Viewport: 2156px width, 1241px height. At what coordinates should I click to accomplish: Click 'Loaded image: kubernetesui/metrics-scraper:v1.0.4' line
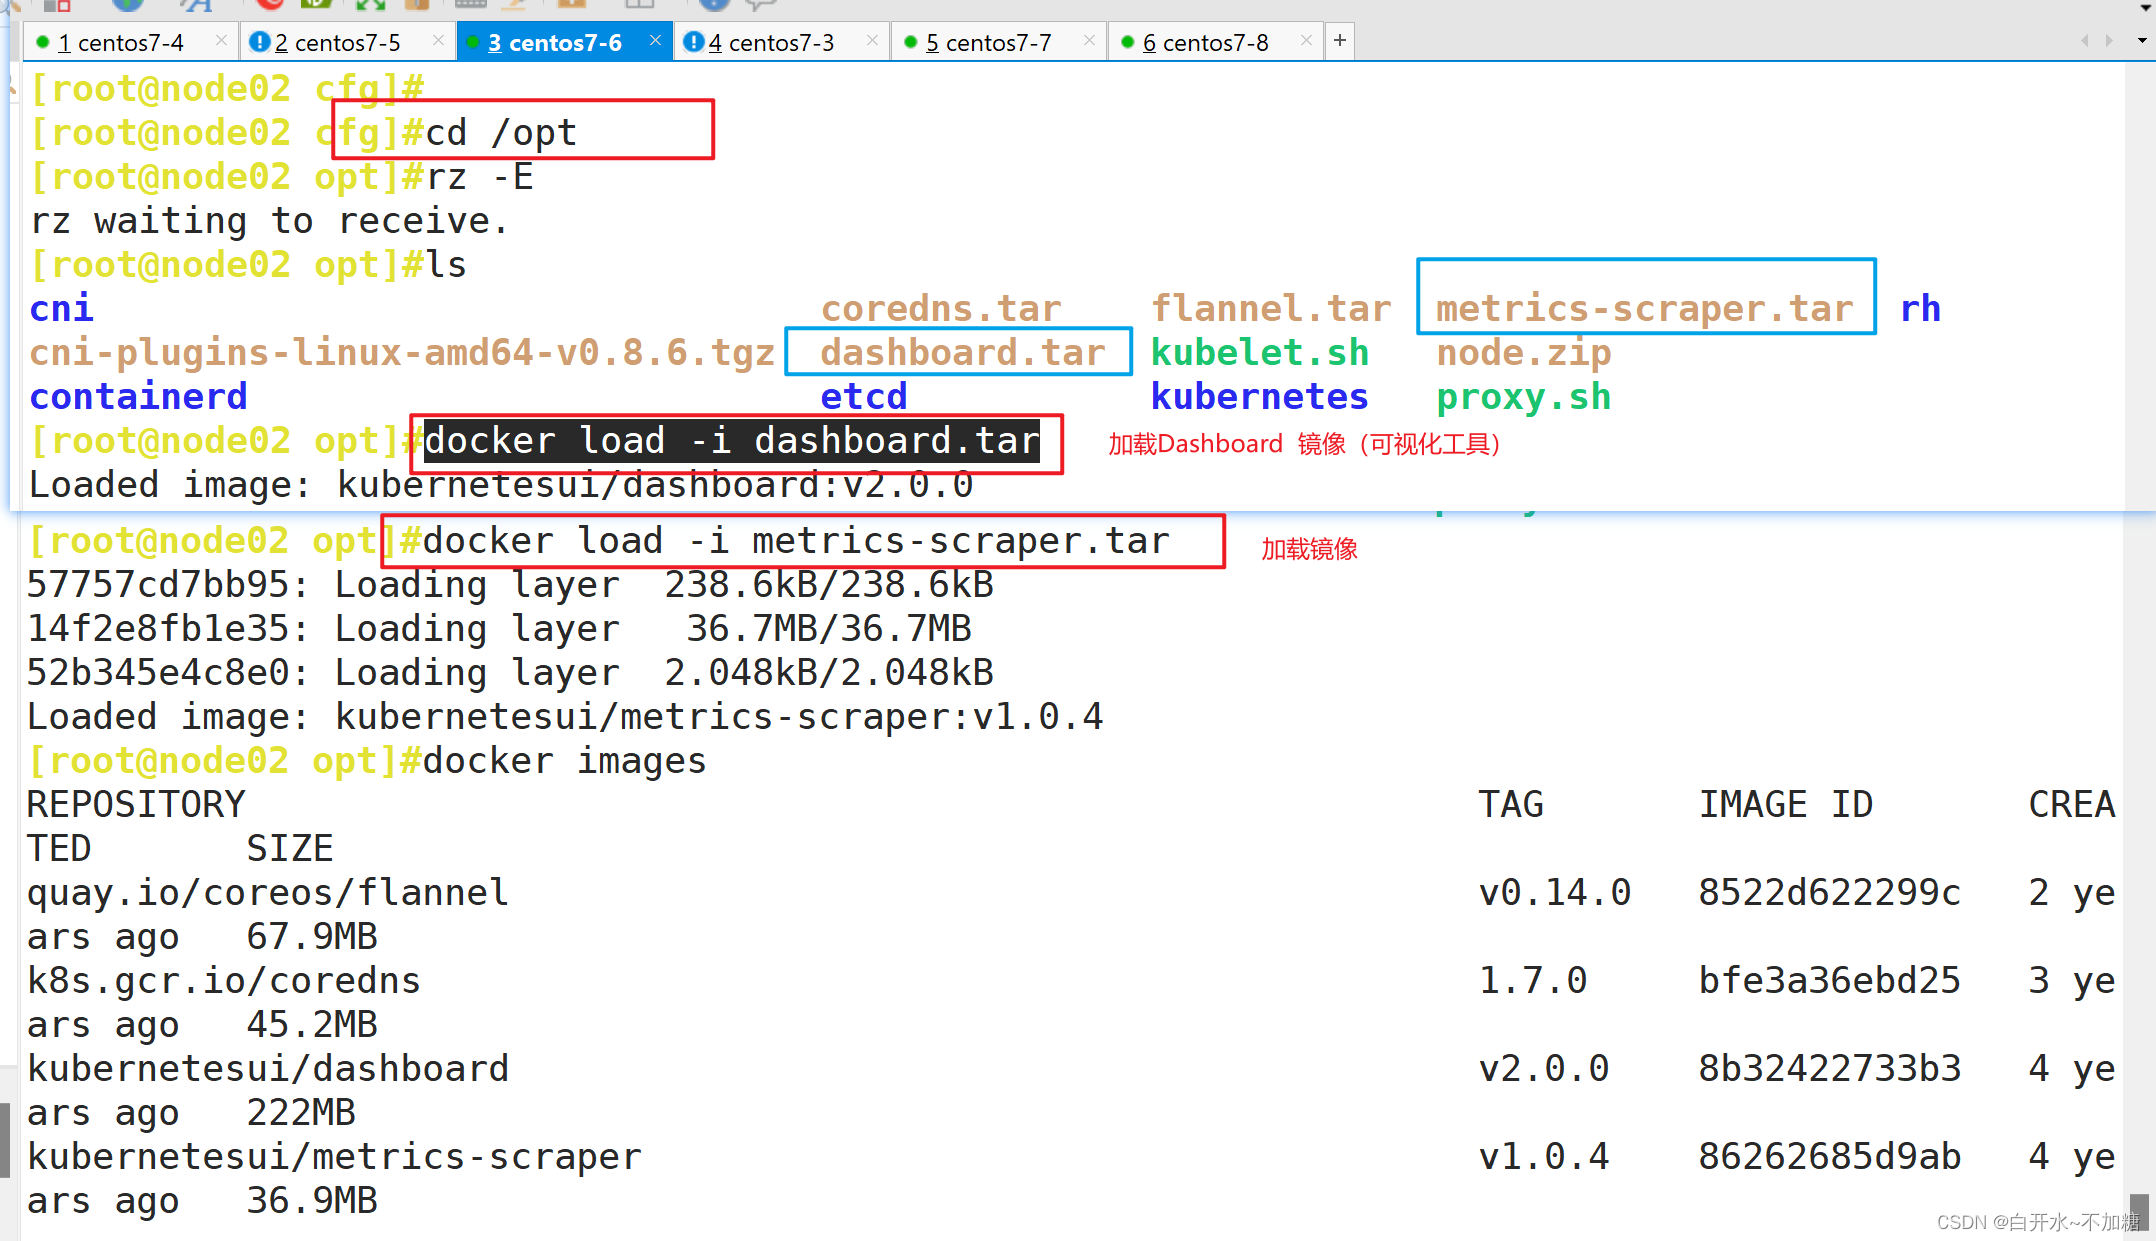(x=565, y=717)
